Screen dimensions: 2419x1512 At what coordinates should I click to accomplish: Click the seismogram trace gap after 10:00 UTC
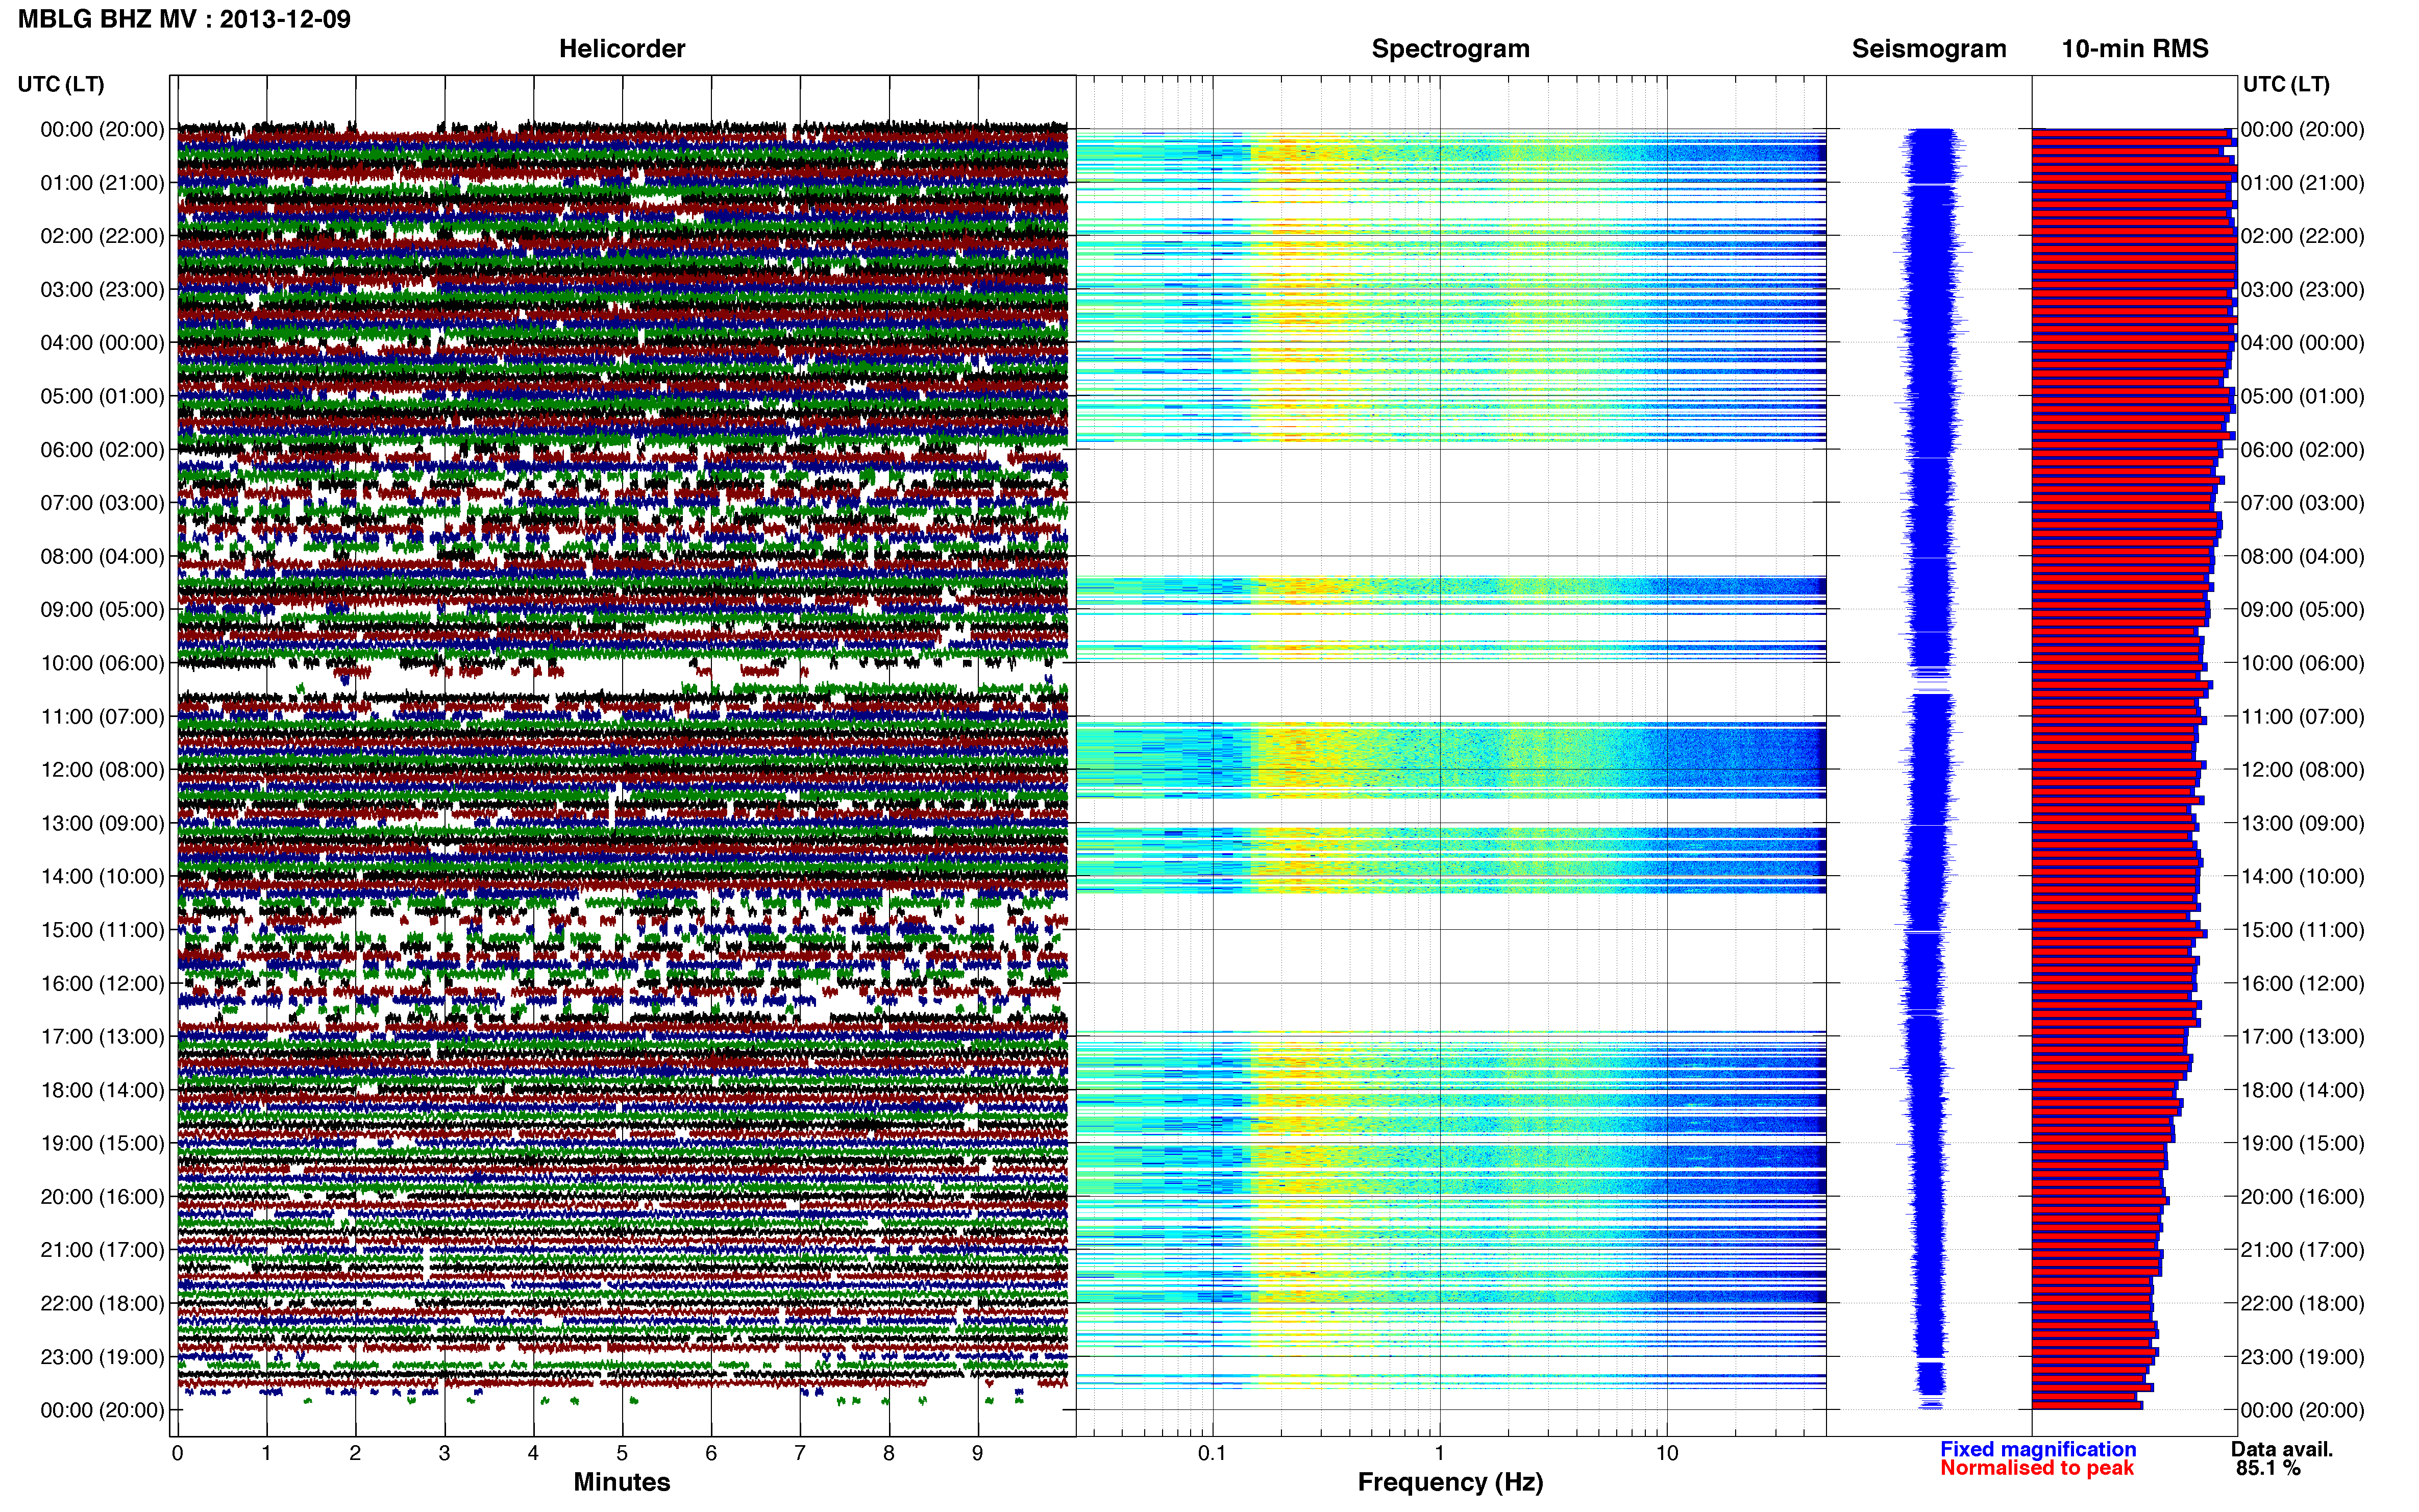1931,687
